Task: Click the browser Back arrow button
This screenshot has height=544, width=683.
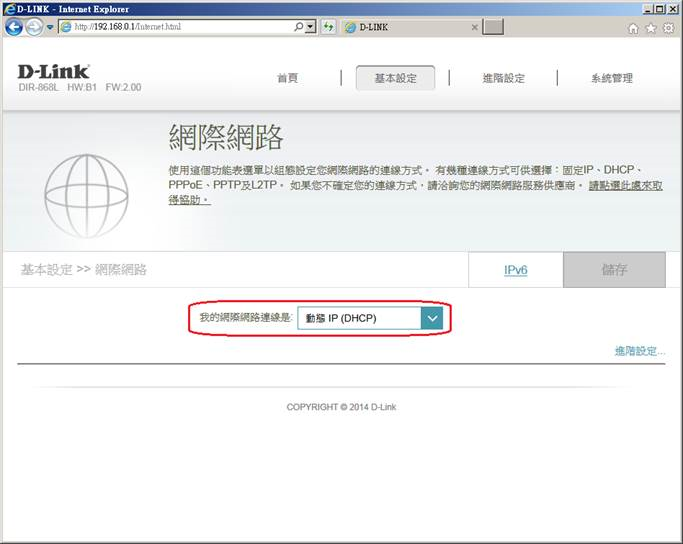Action: tap(14, 27)
